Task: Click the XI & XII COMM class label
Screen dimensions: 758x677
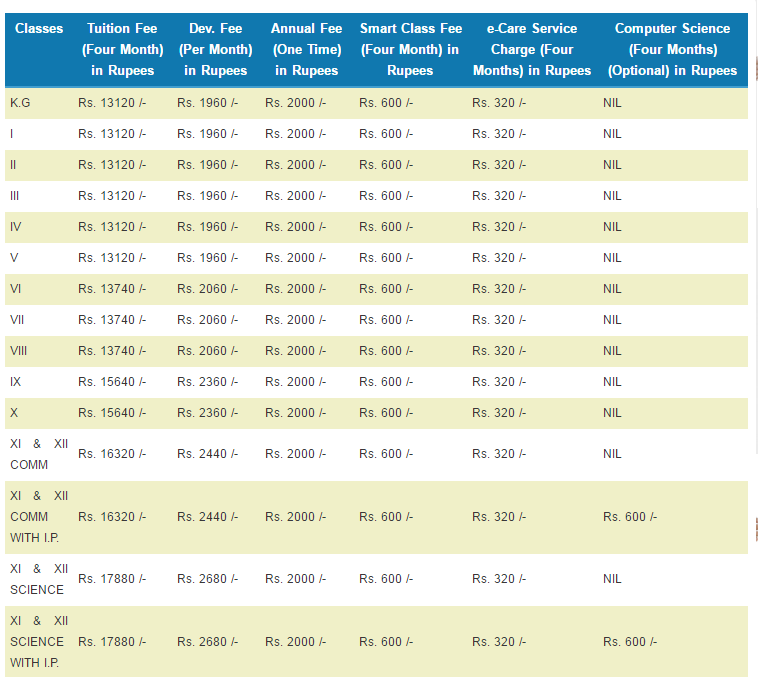Action: point(39,453)
